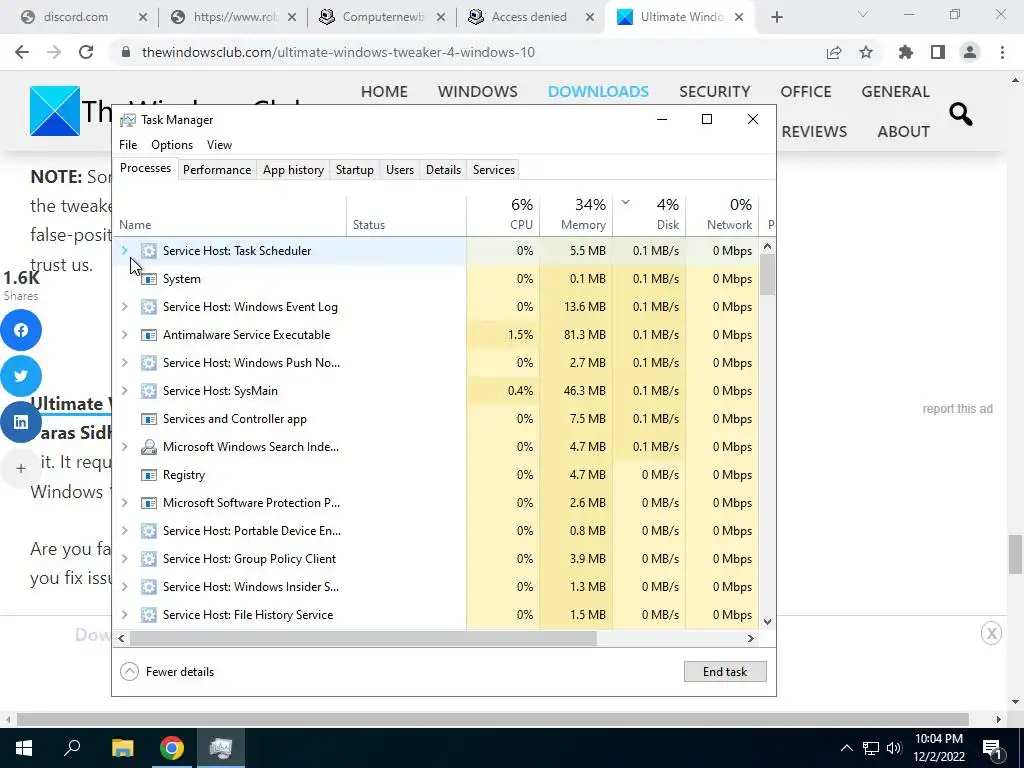Click the Service Host: File History Service icon

point(149,615)
